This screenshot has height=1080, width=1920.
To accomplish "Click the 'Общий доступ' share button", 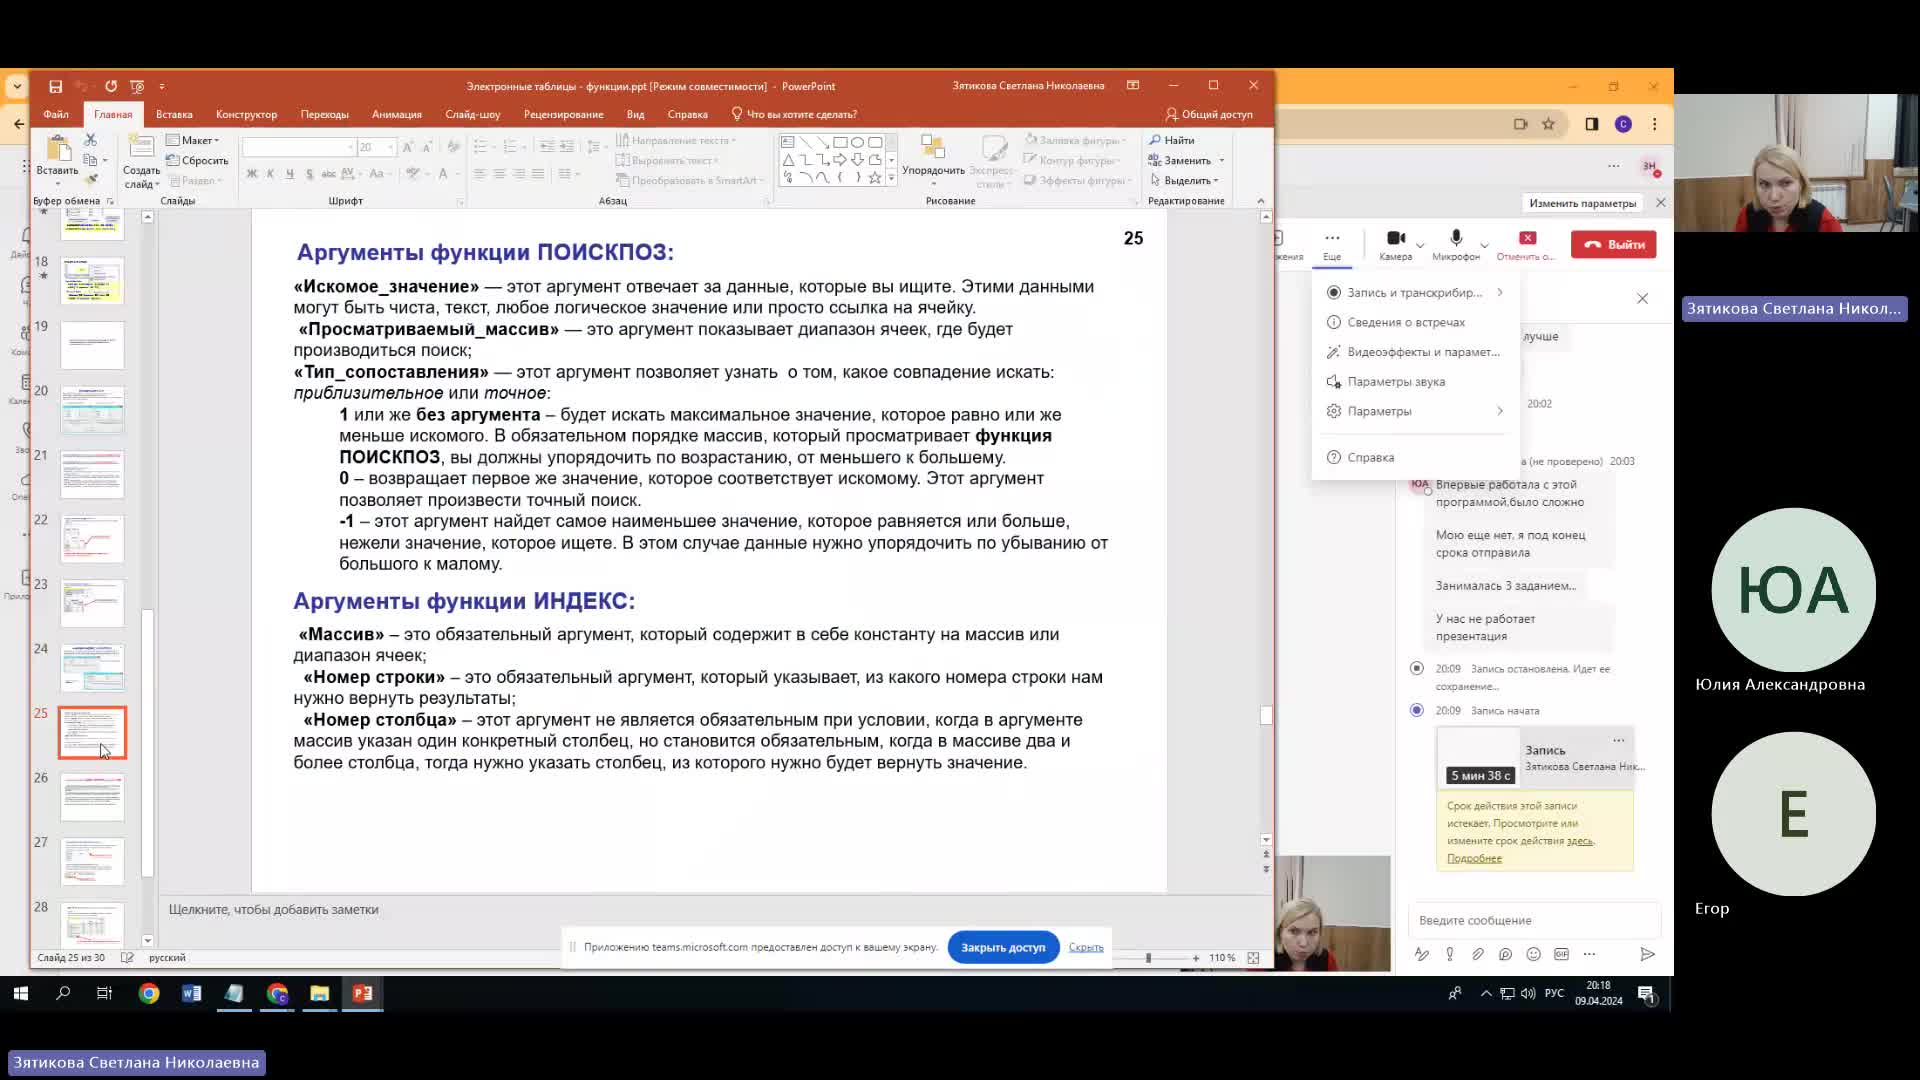I will [1209, 114].
